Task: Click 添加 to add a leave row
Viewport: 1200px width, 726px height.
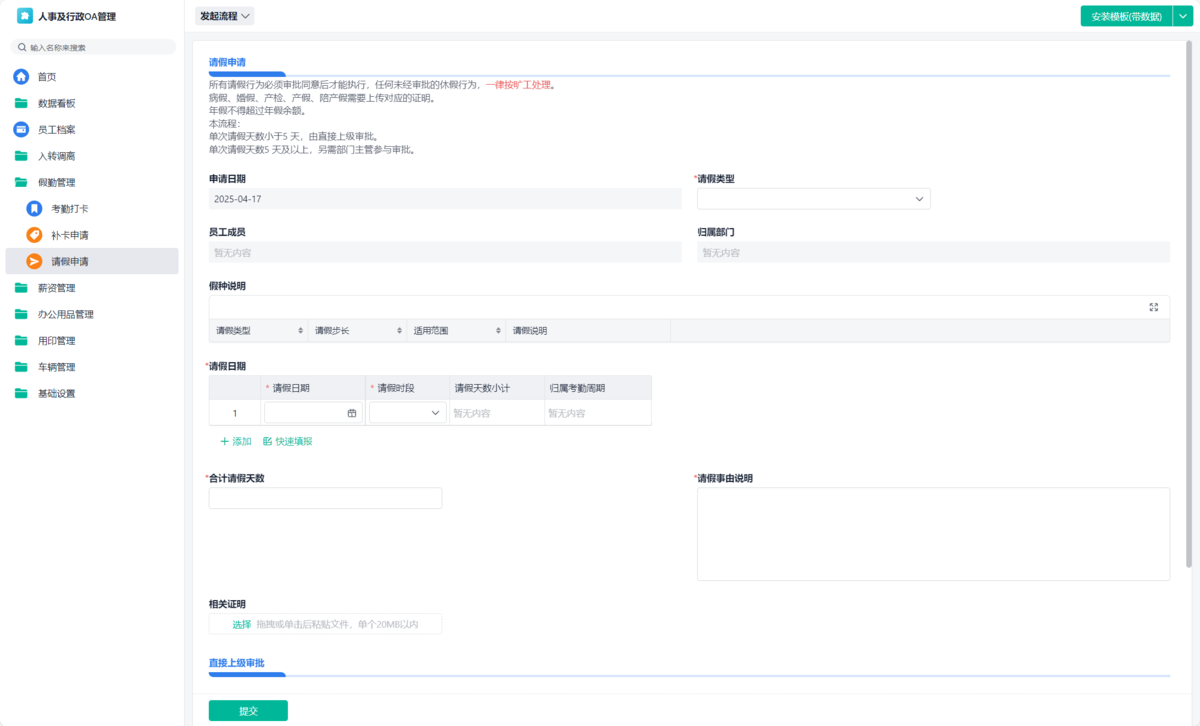Action: [x=236, y=441]
